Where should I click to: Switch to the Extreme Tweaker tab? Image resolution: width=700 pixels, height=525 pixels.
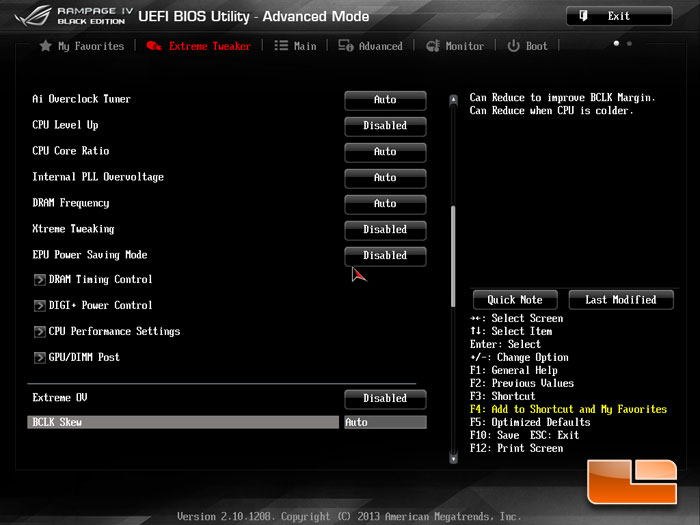click(199, 46)
